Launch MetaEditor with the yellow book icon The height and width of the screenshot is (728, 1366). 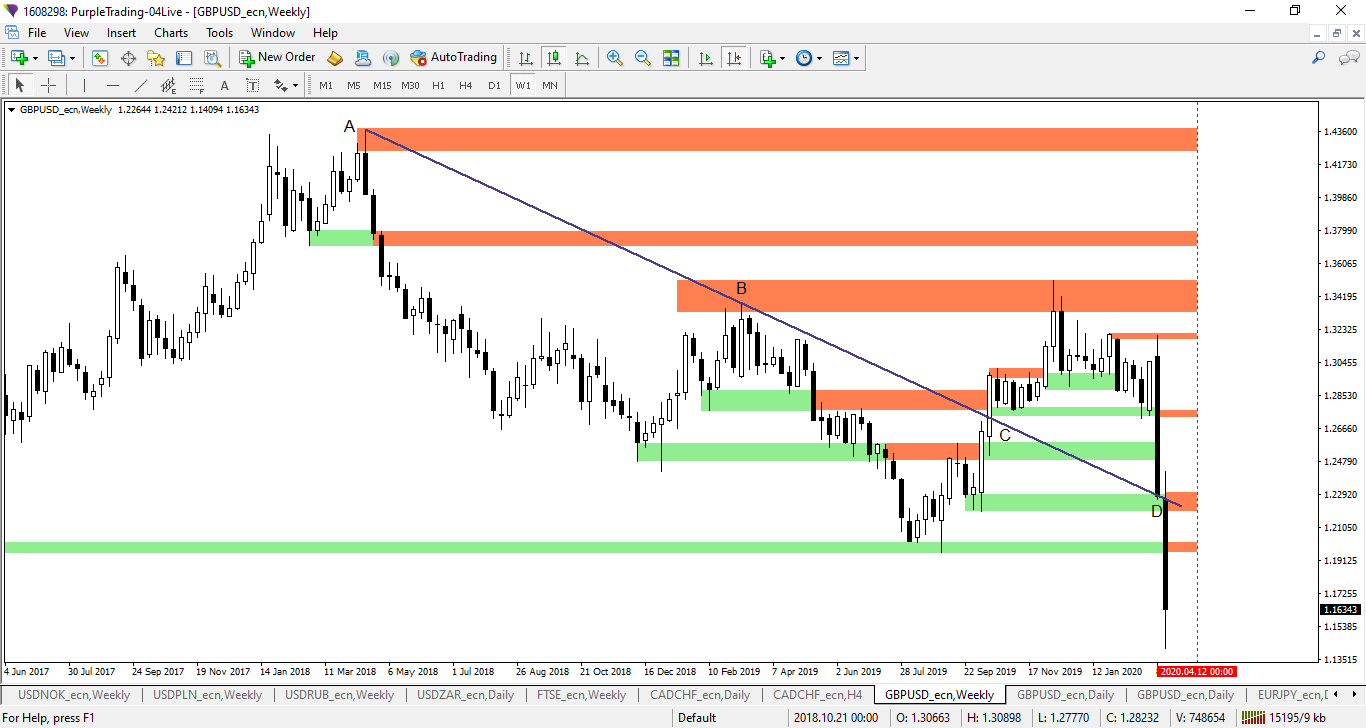click(335, 58)
